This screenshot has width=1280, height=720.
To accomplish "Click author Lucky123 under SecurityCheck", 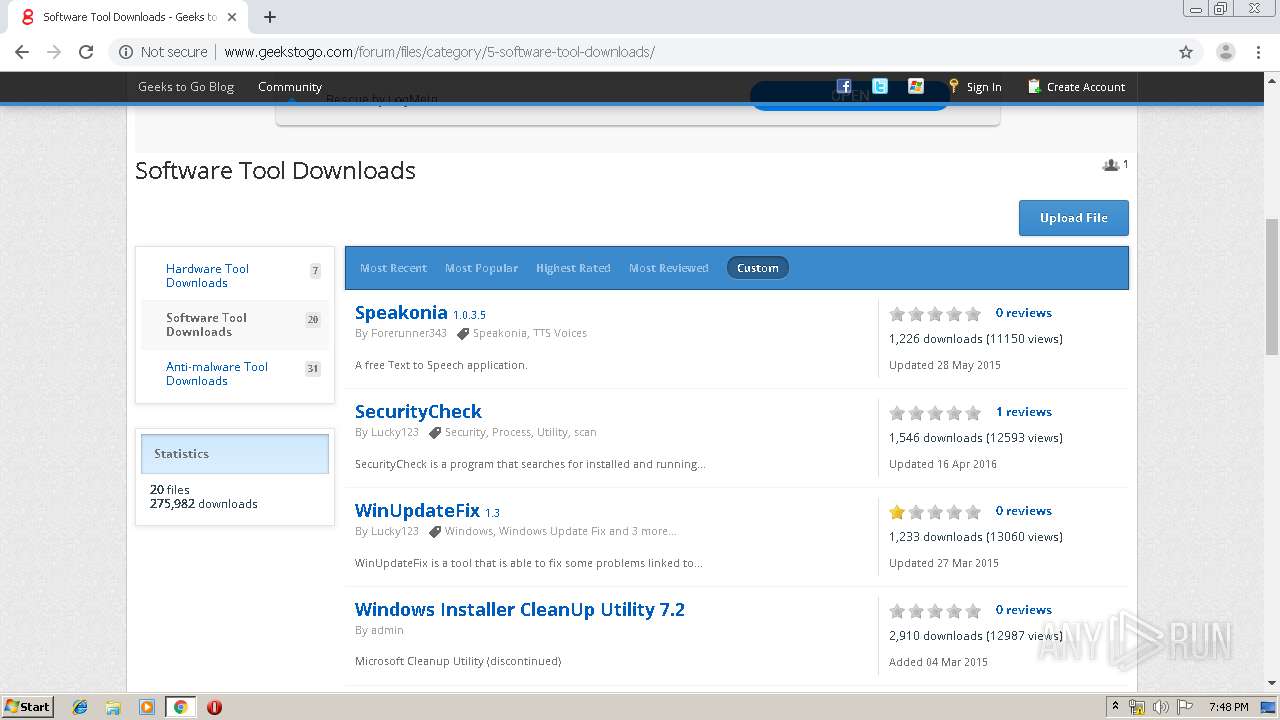I will 395,432.
